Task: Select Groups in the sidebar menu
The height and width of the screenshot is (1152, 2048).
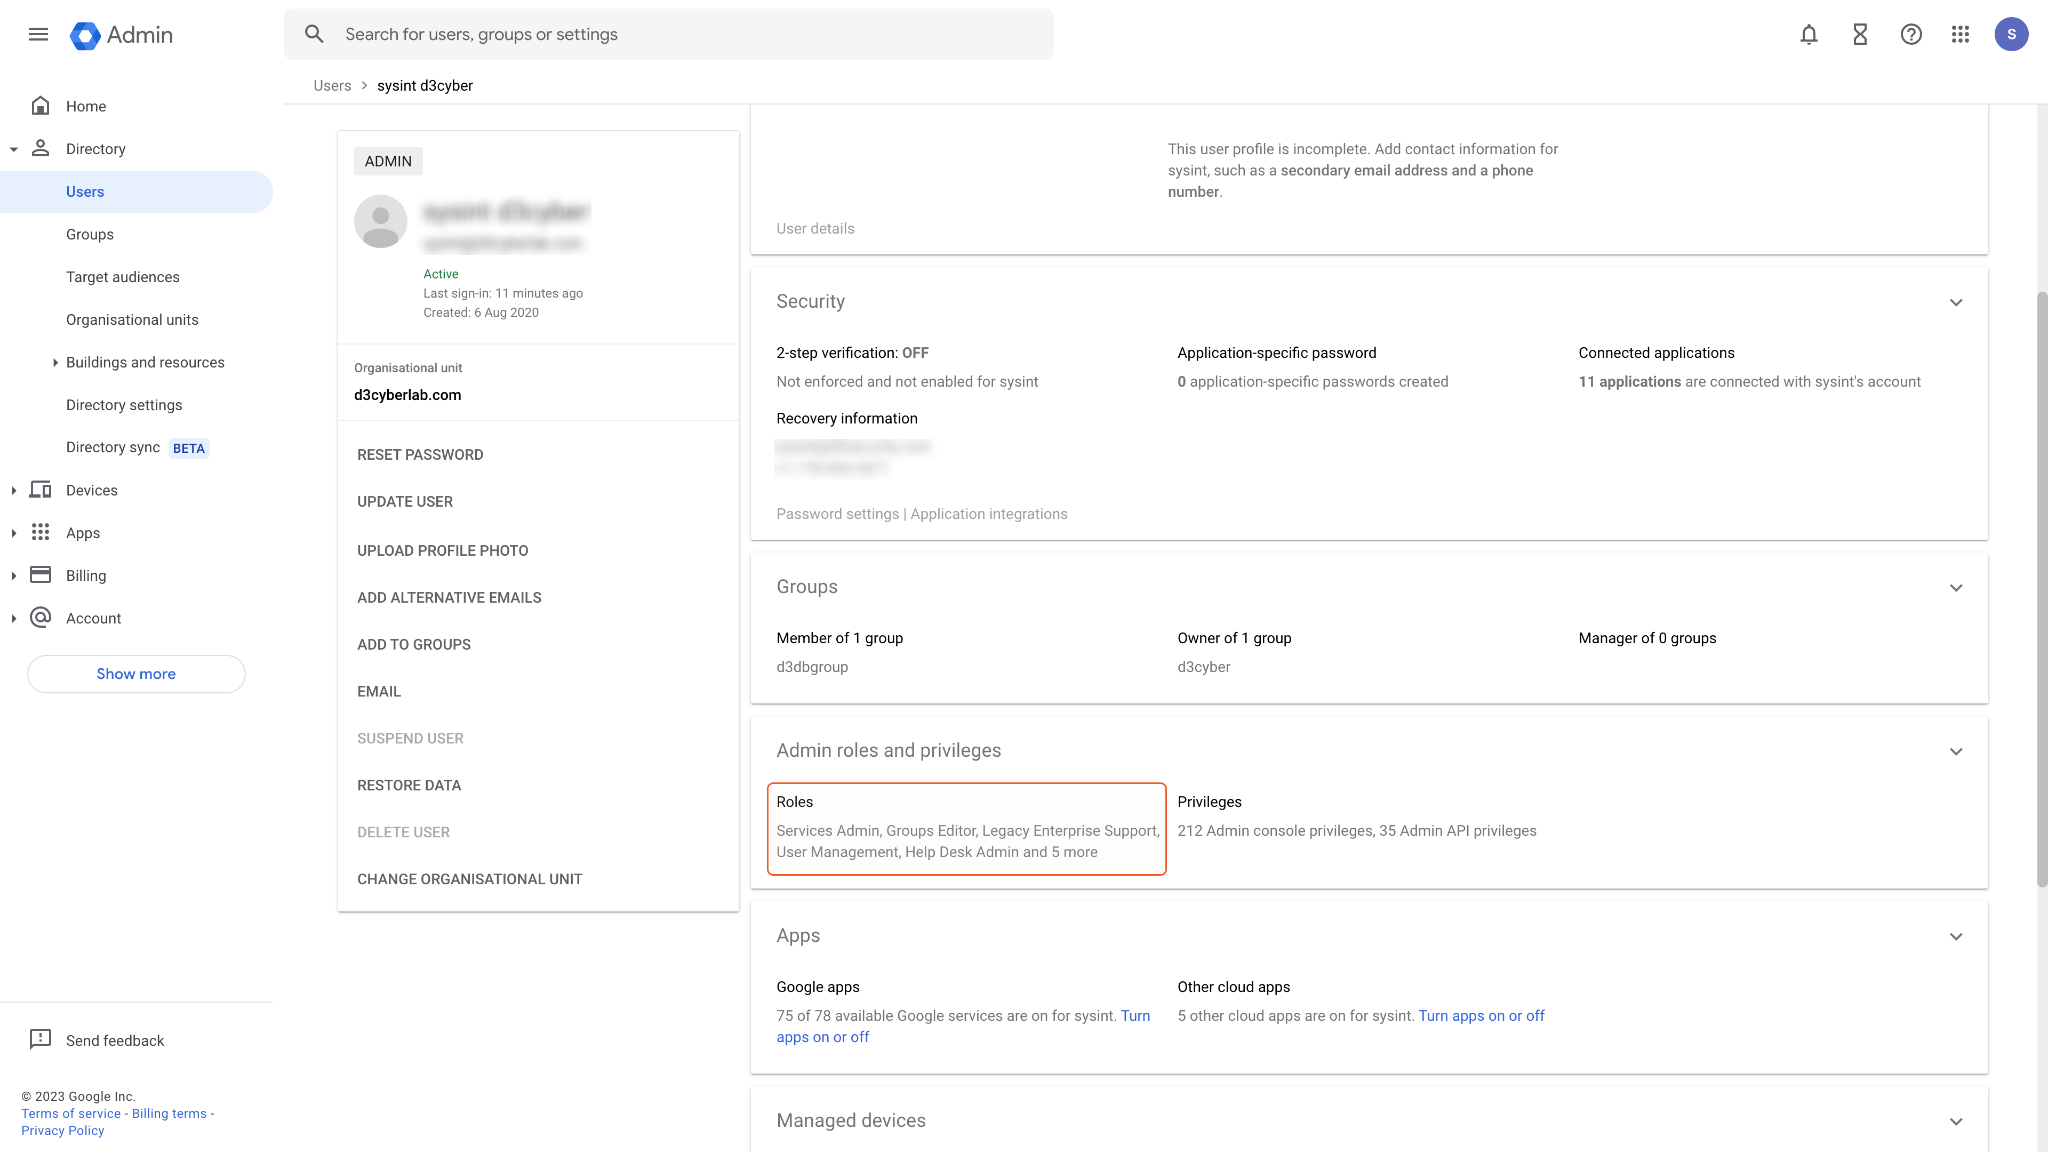Action: (x=90, y=234)
